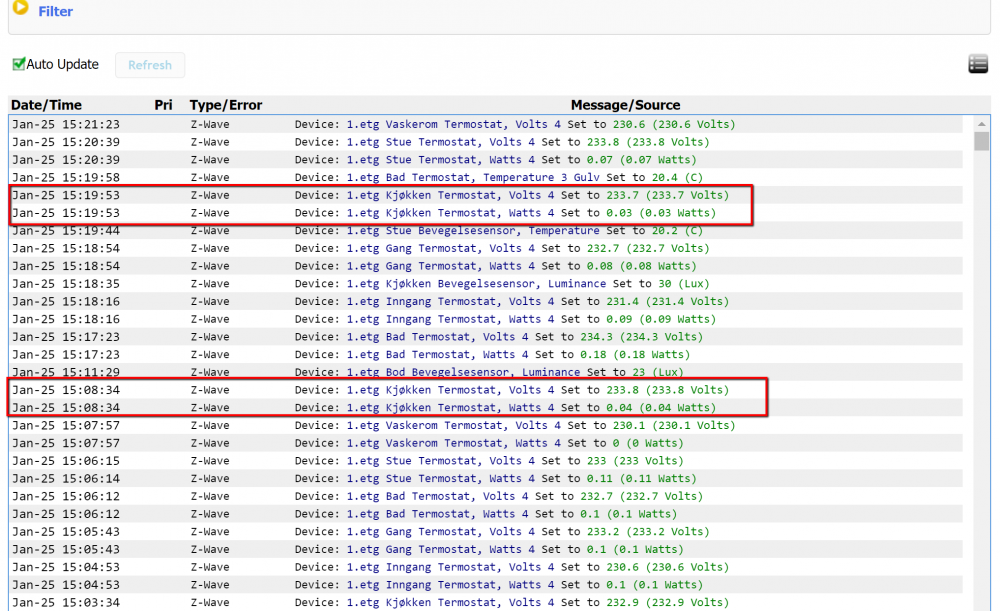
Task: Open Inngang Termostat Volts 4 link at 15:18:16
Action: coord(450,302)
